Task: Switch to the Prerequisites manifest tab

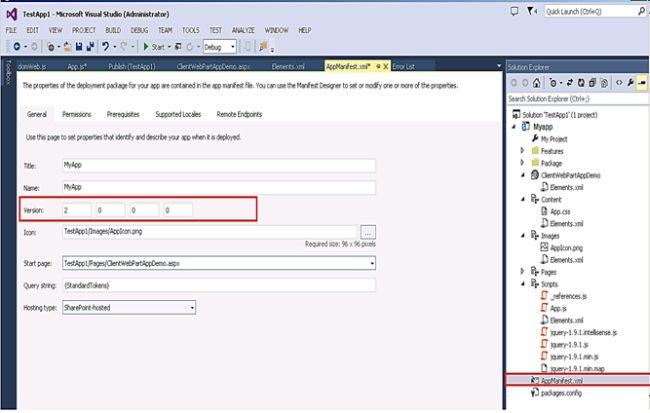Action: pos(123,114)
